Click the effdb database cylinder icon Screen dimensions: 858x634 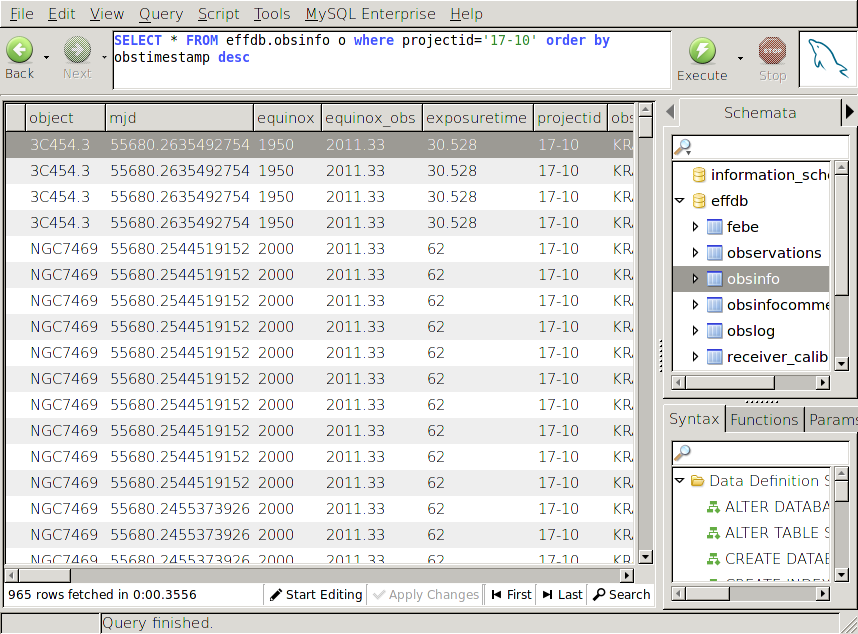pyautogui.click(x=699, y=201)
